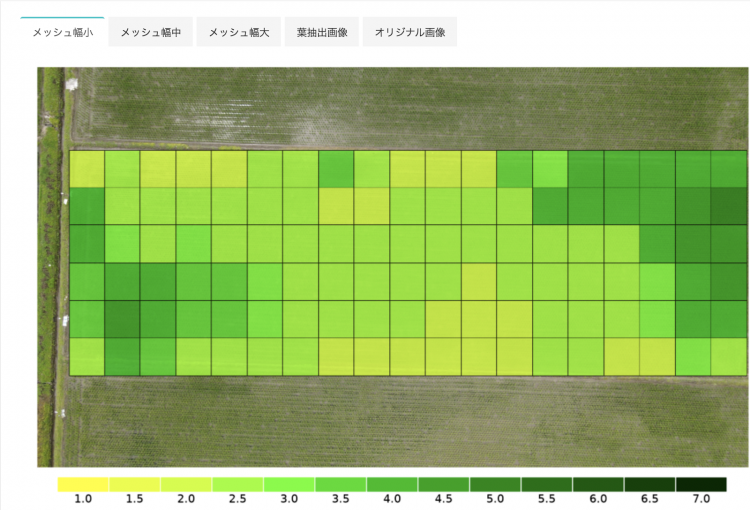Click the 3.0 legend swatch

point(289,484)
